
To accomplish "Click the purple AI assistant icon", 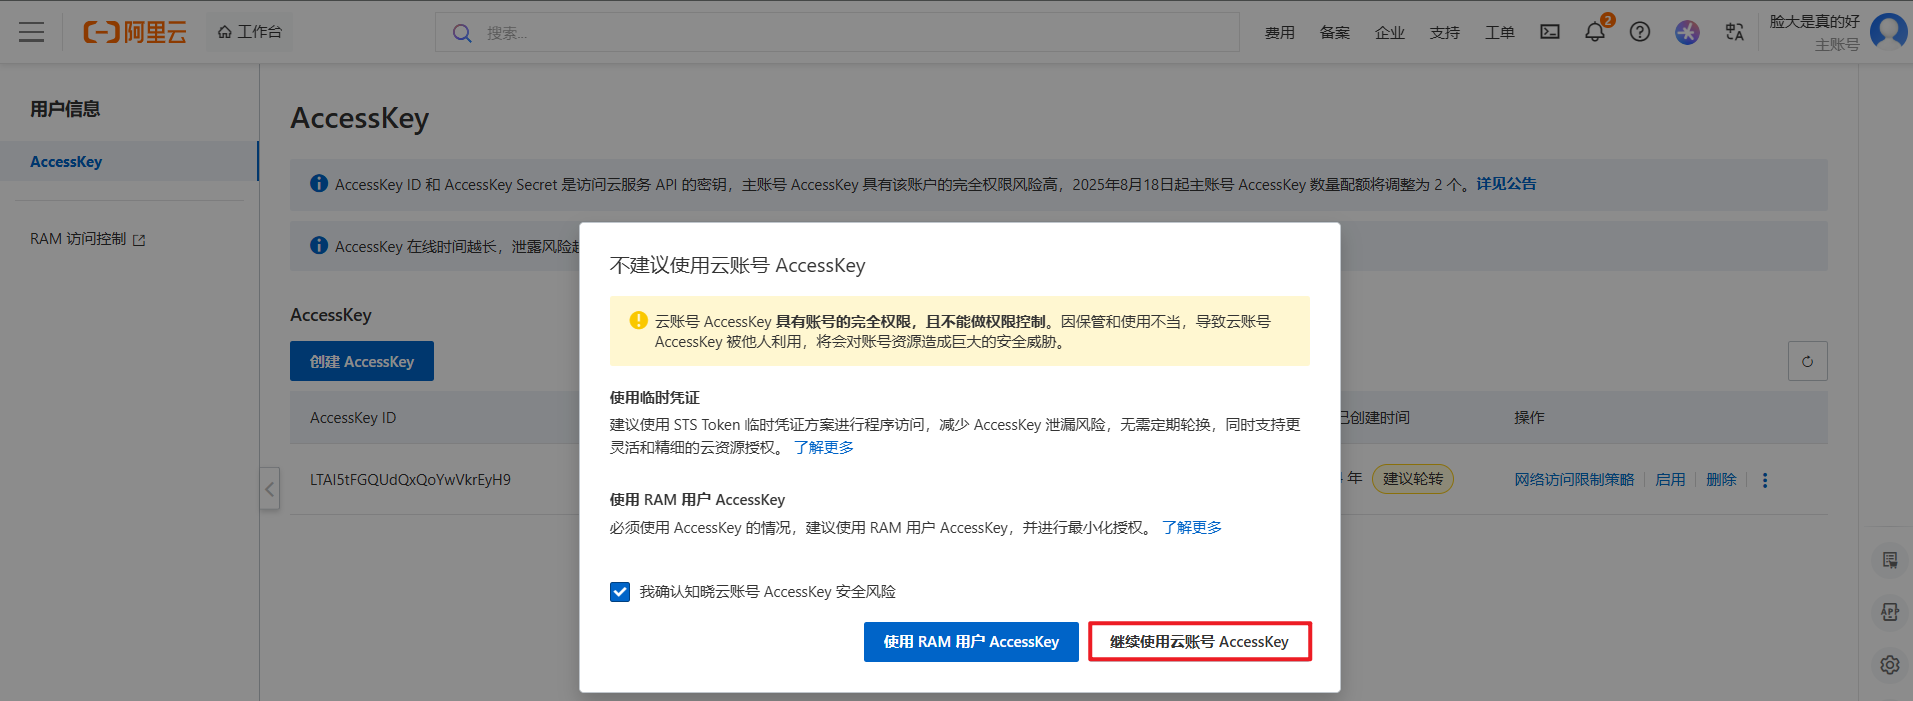I will click(x=1687, y=32).
